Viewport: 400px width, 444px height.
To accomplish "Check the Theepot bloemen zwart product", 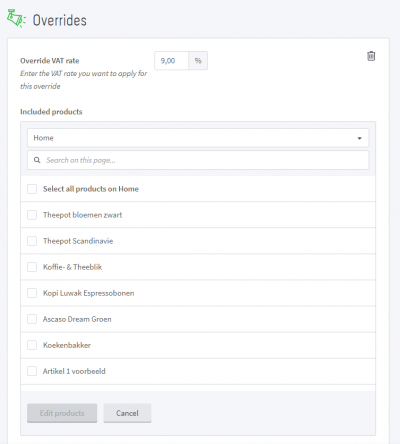I will (32, 215).
